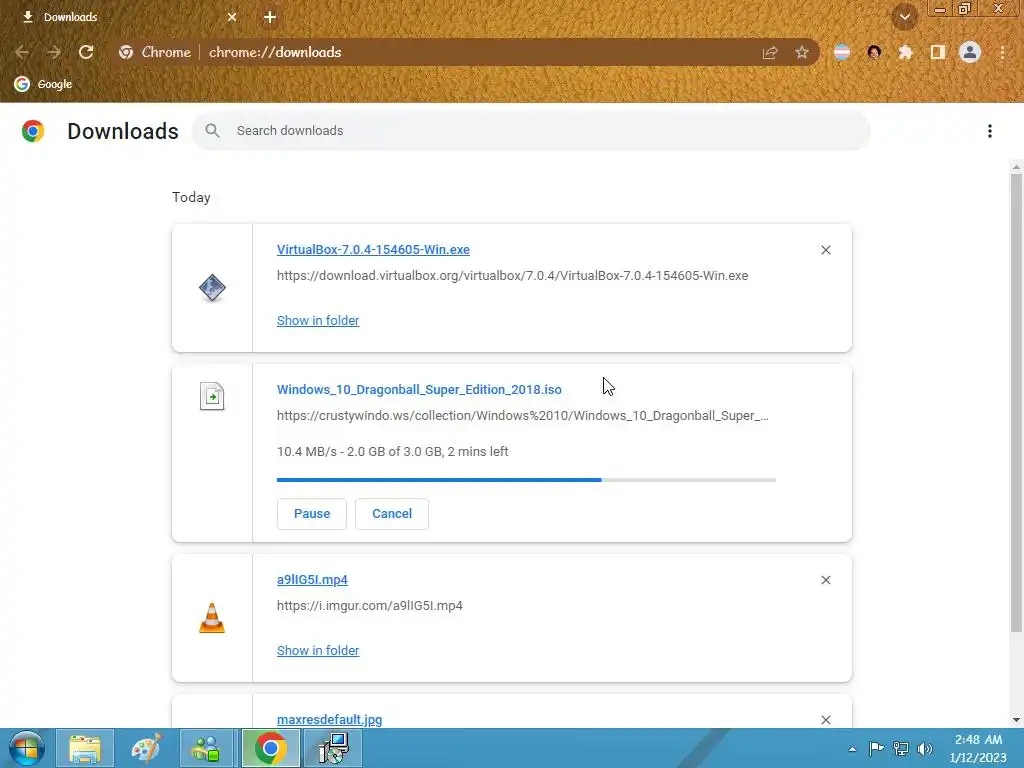Bookmark this page with the star icon
This screenshot has width=1024, height=768.
pos(802,52)
